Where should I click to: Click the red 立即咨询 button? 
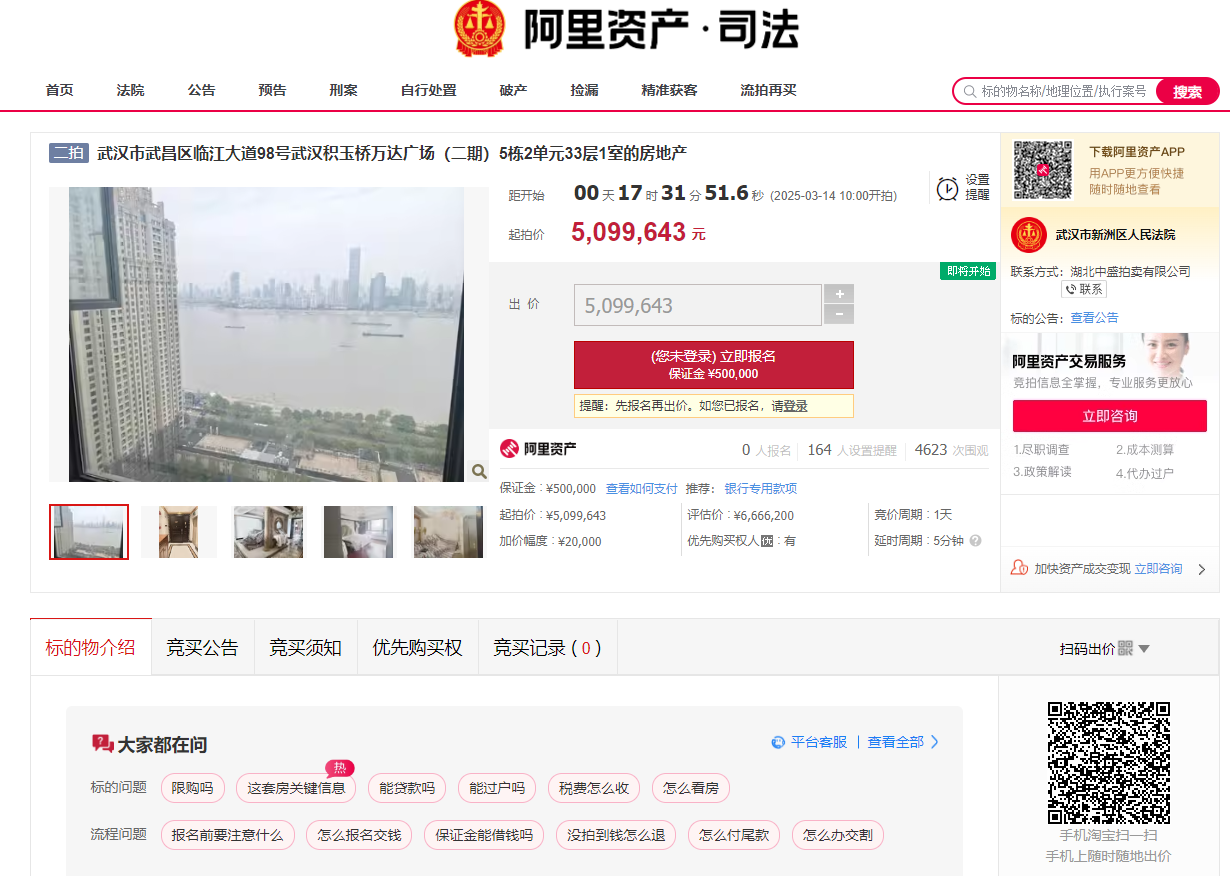pos(1110,416)
